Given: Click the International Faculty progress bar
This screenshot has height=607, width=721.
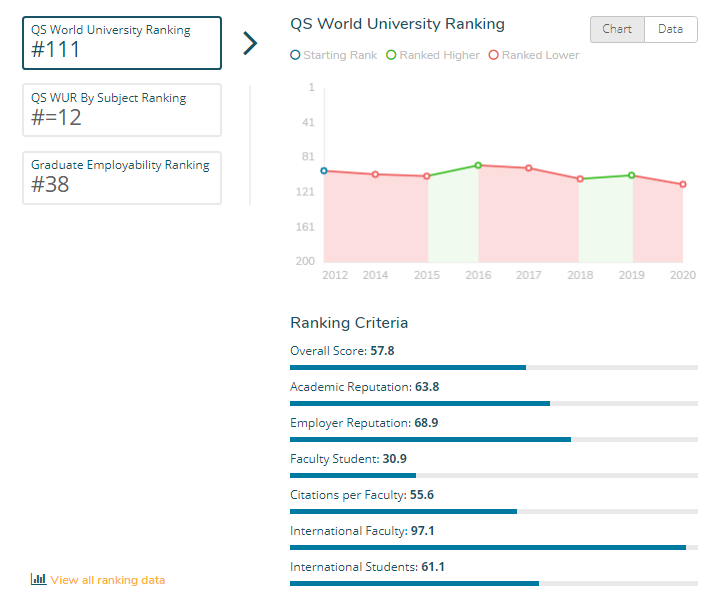Looking at the screenshot, I should pos(494,547).
